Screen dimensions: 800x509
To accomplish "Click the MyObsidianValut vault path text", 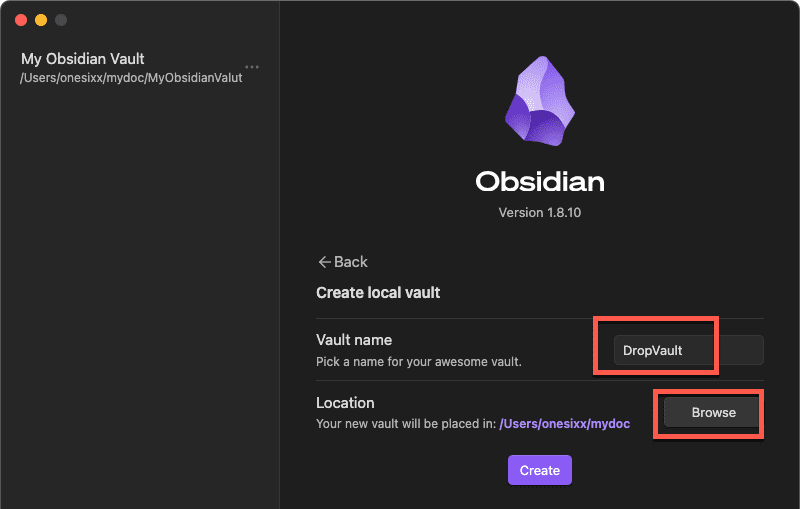I will [x=131, y=78].
